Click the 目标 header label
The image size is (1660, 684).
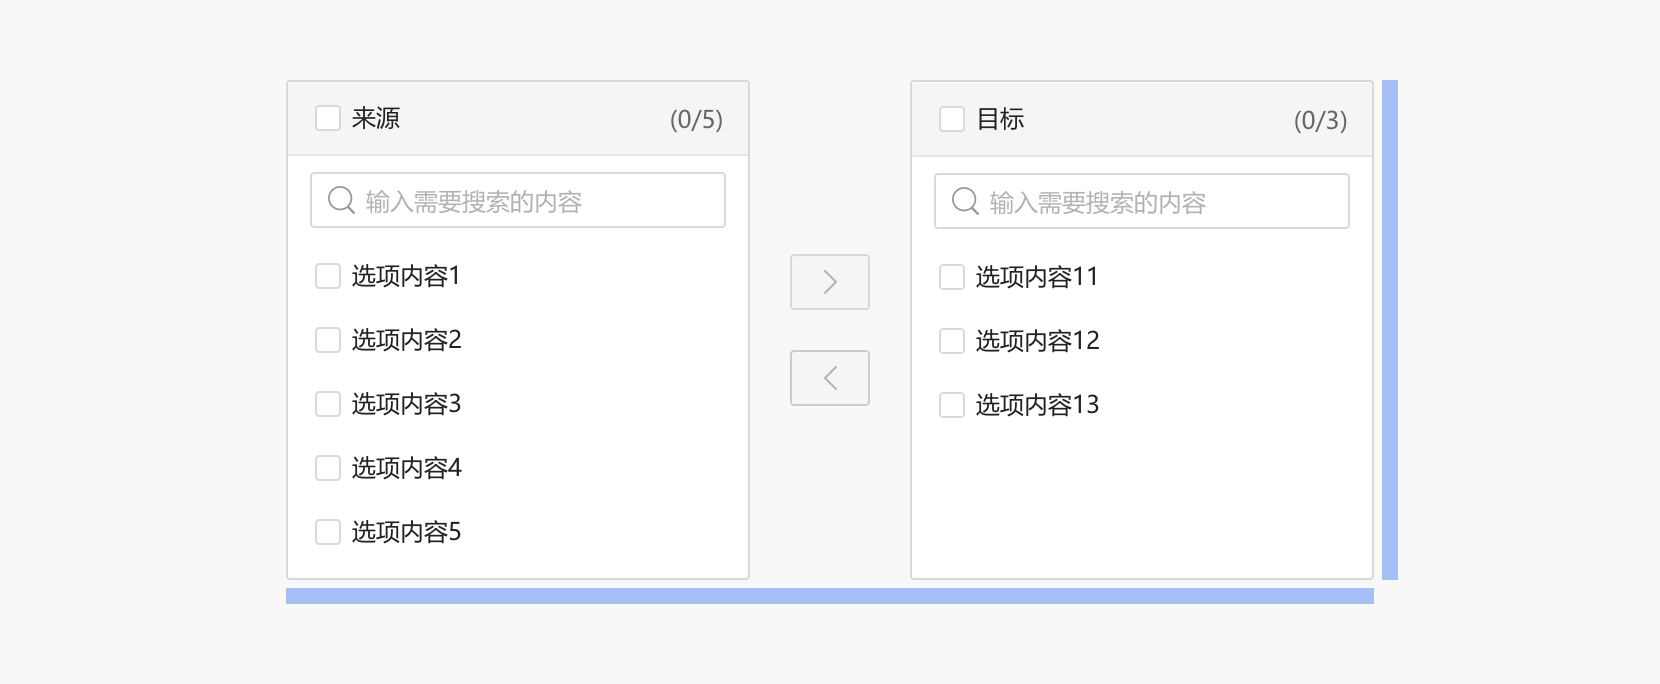tap(1000, 119)
